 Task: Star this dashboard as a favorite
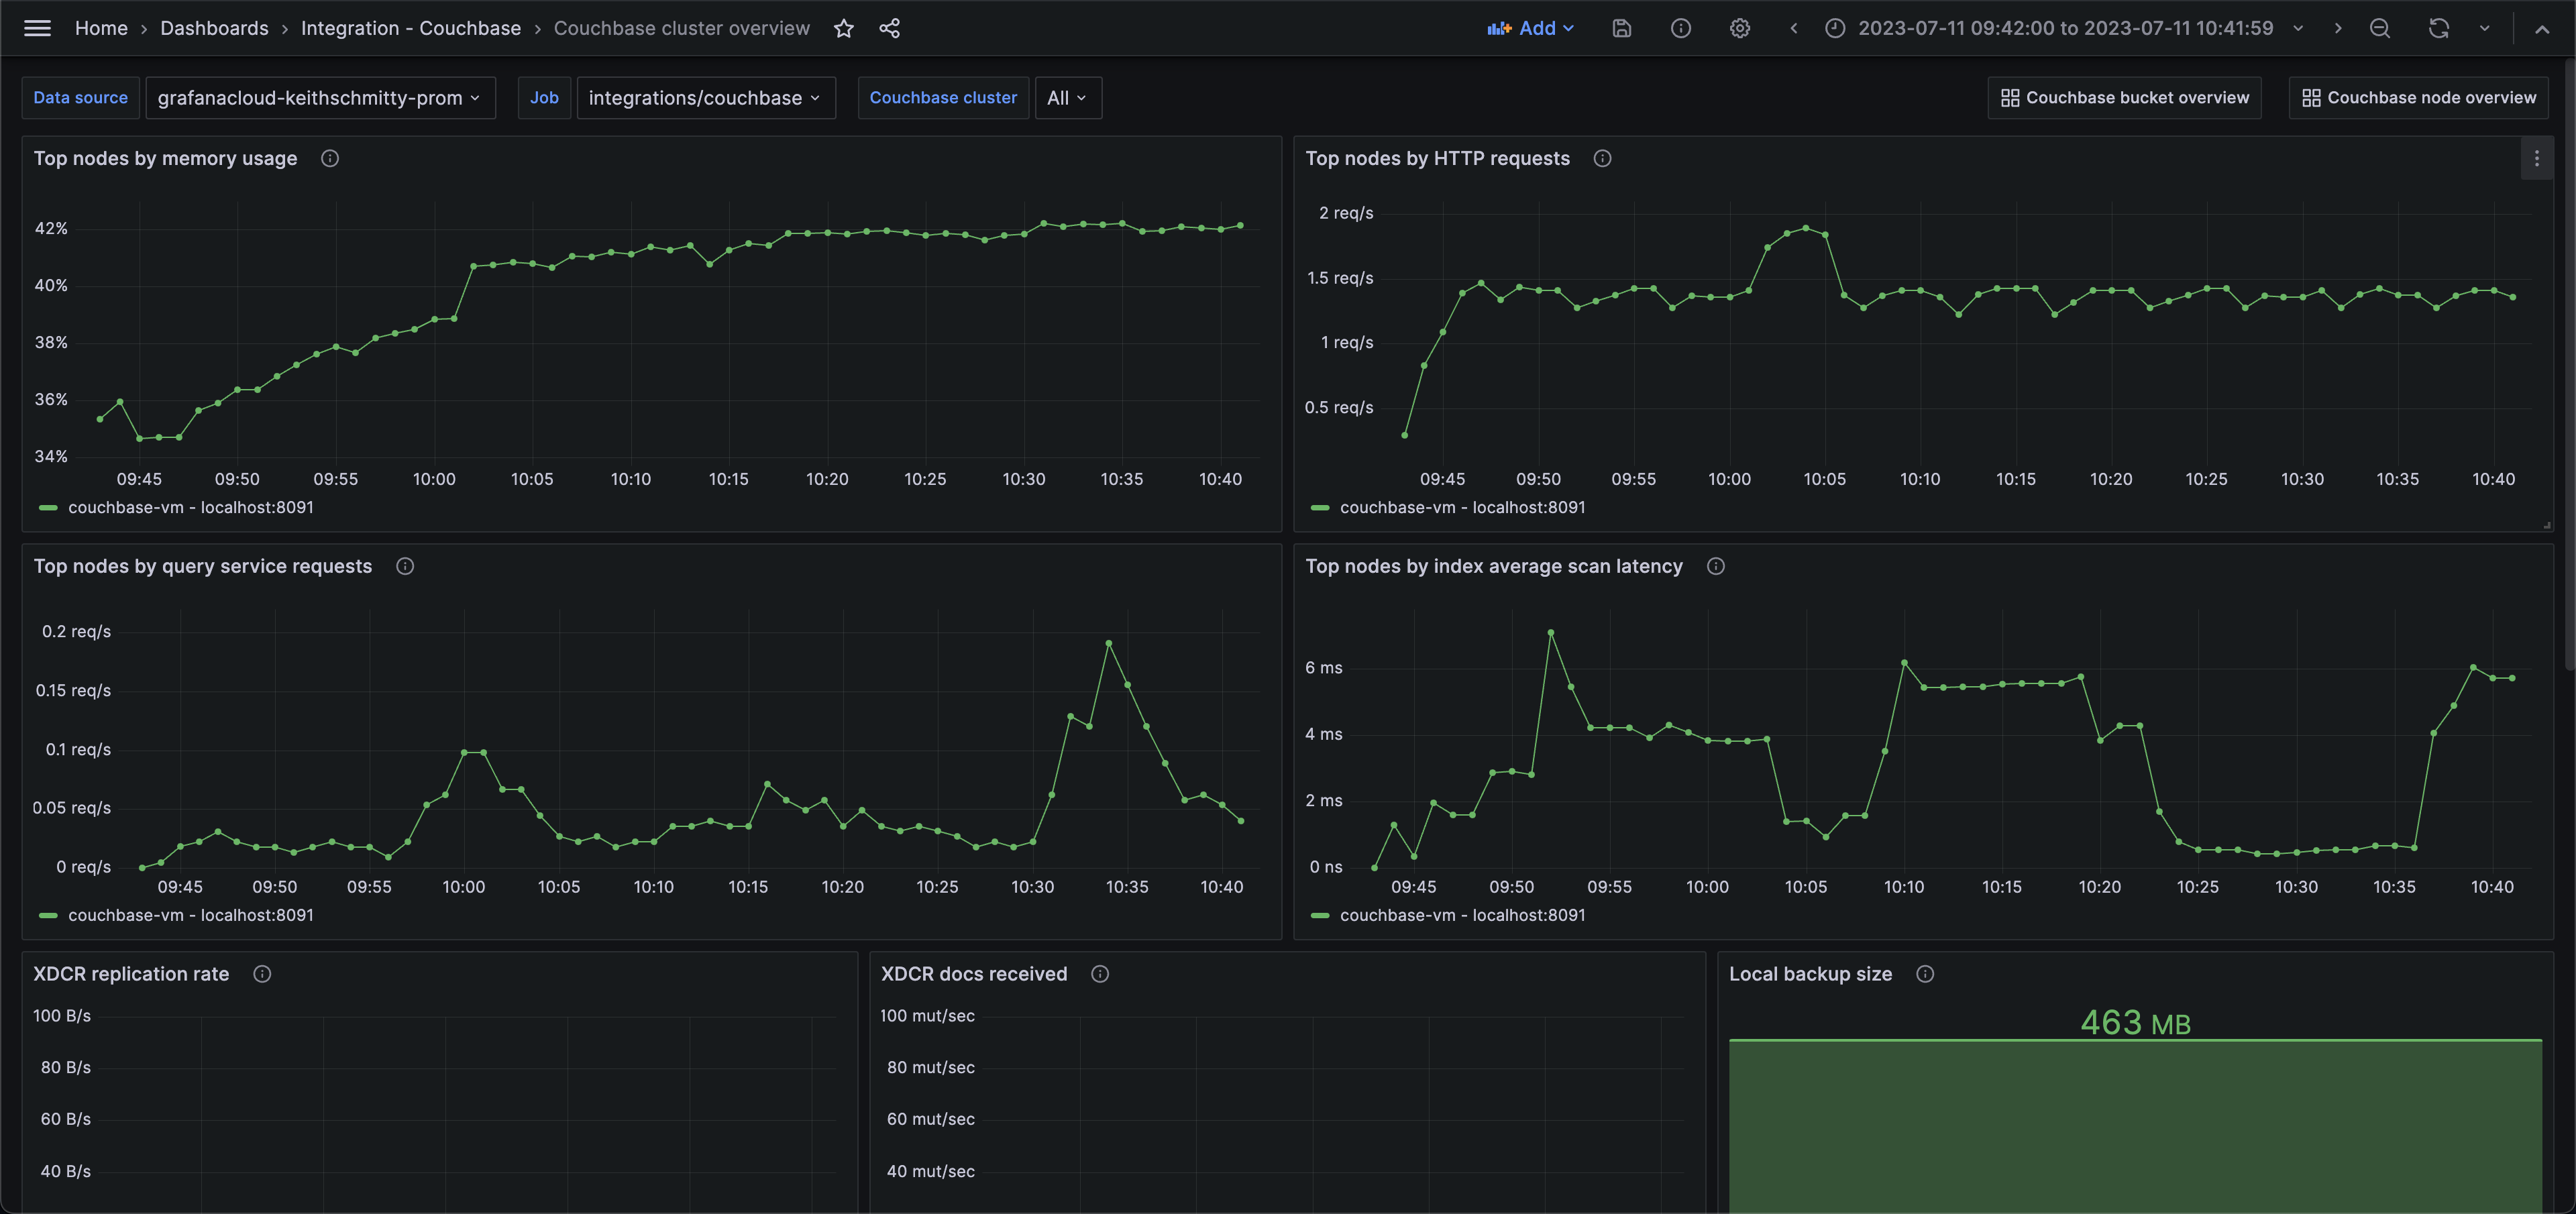(843, 28)
